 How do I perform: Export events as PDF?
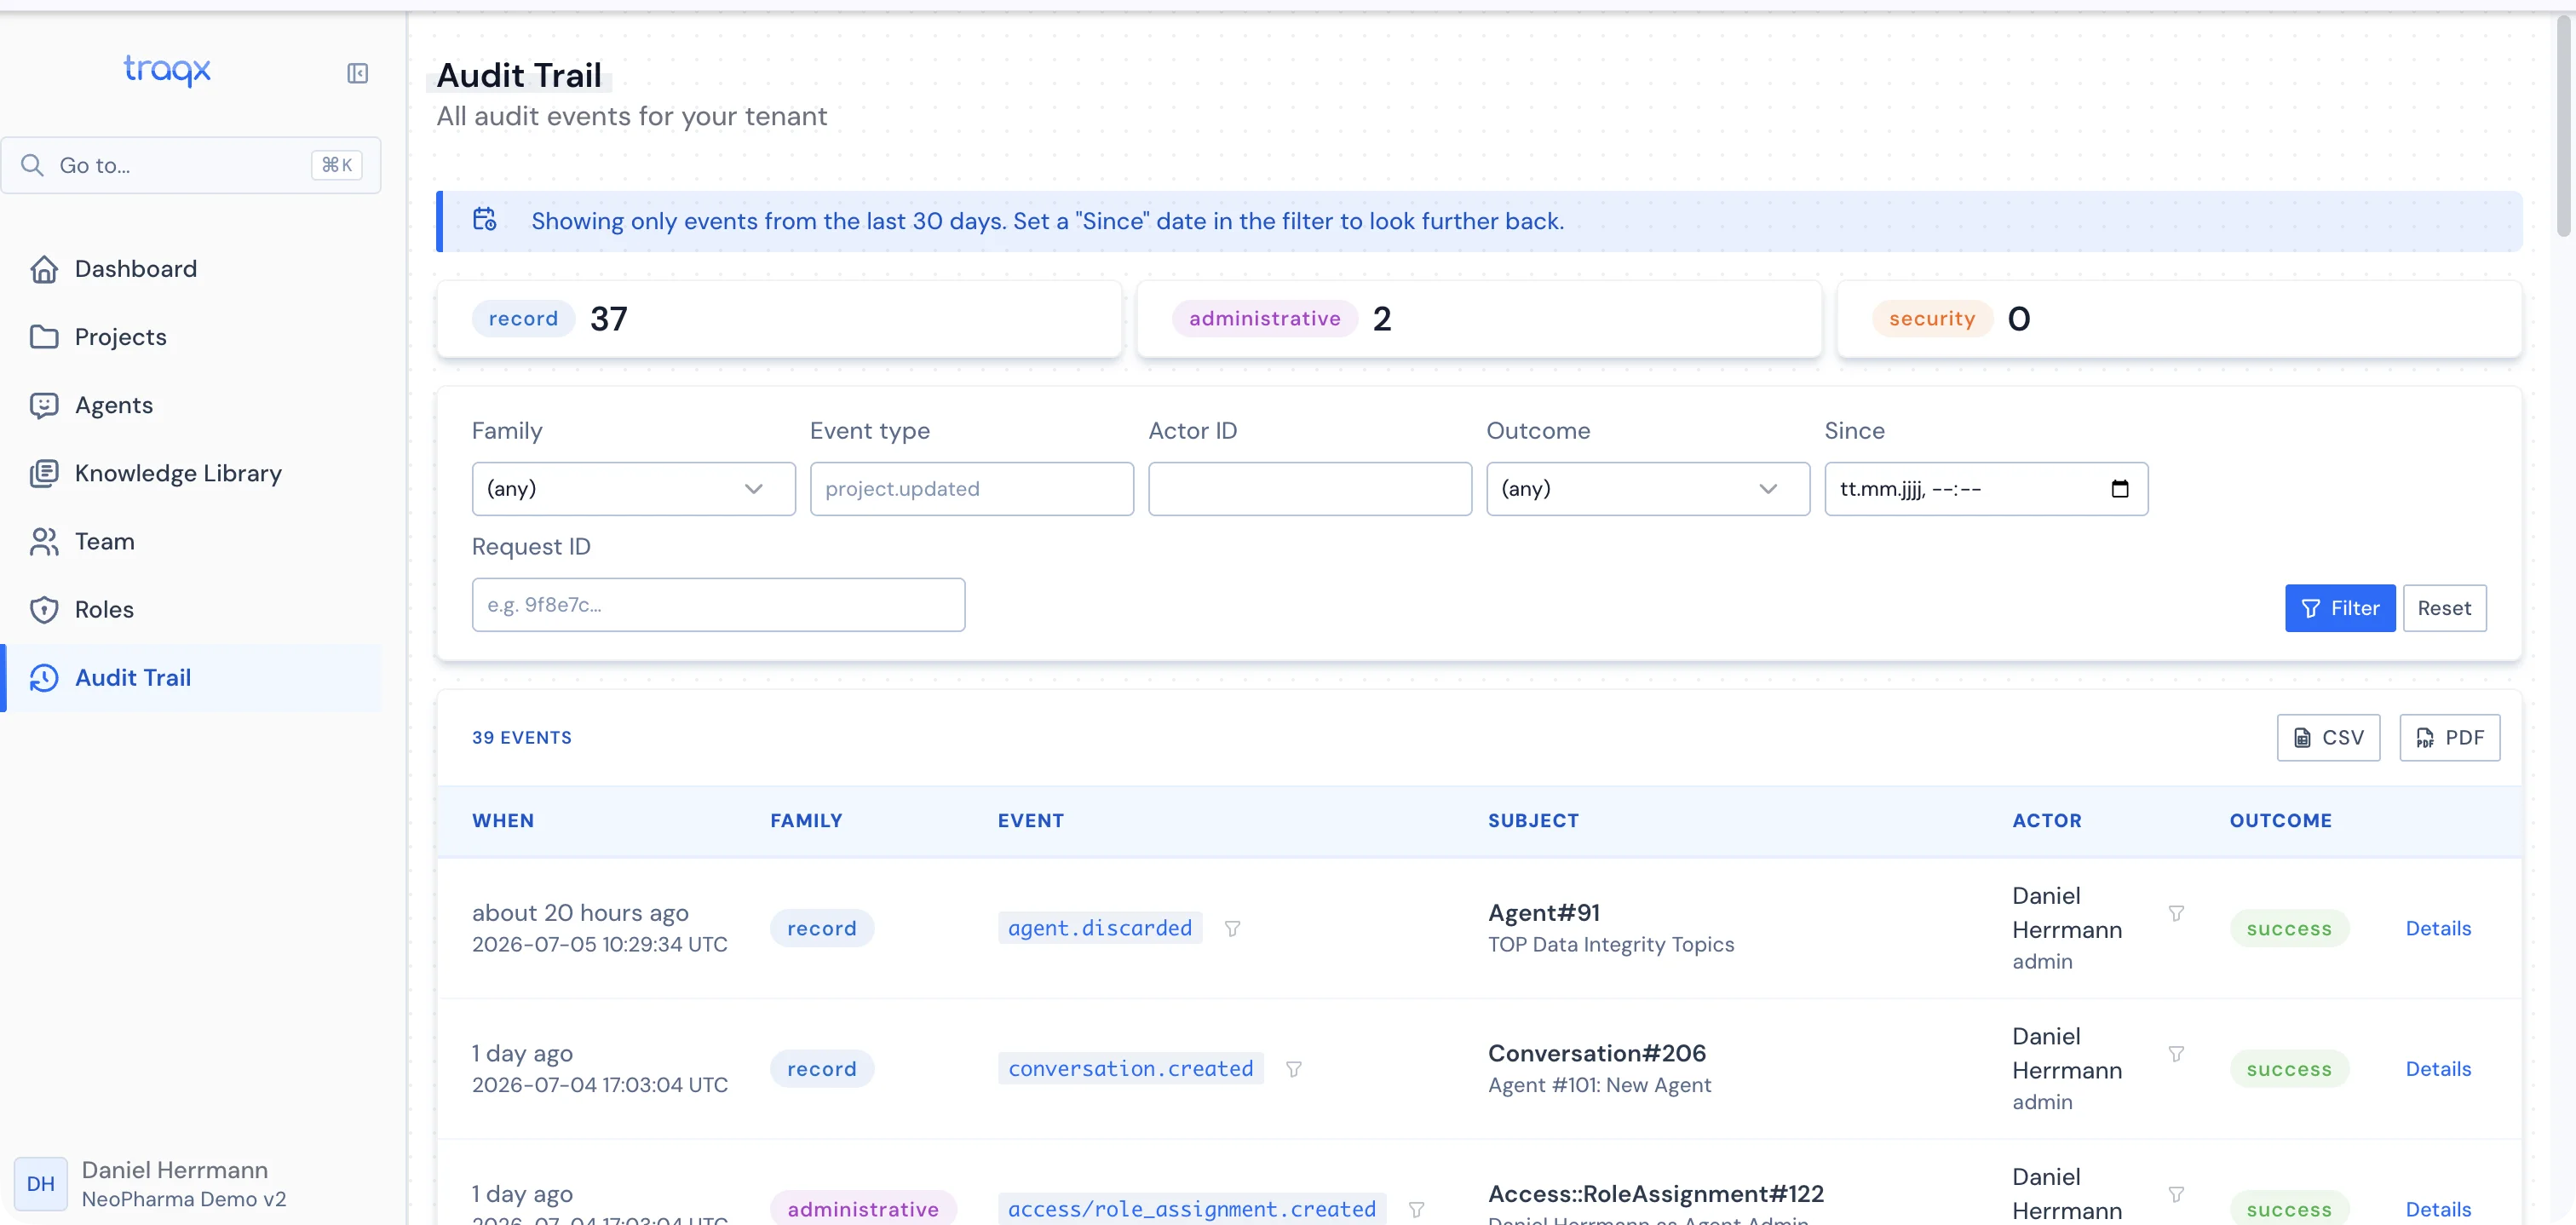coord(2449,738)
